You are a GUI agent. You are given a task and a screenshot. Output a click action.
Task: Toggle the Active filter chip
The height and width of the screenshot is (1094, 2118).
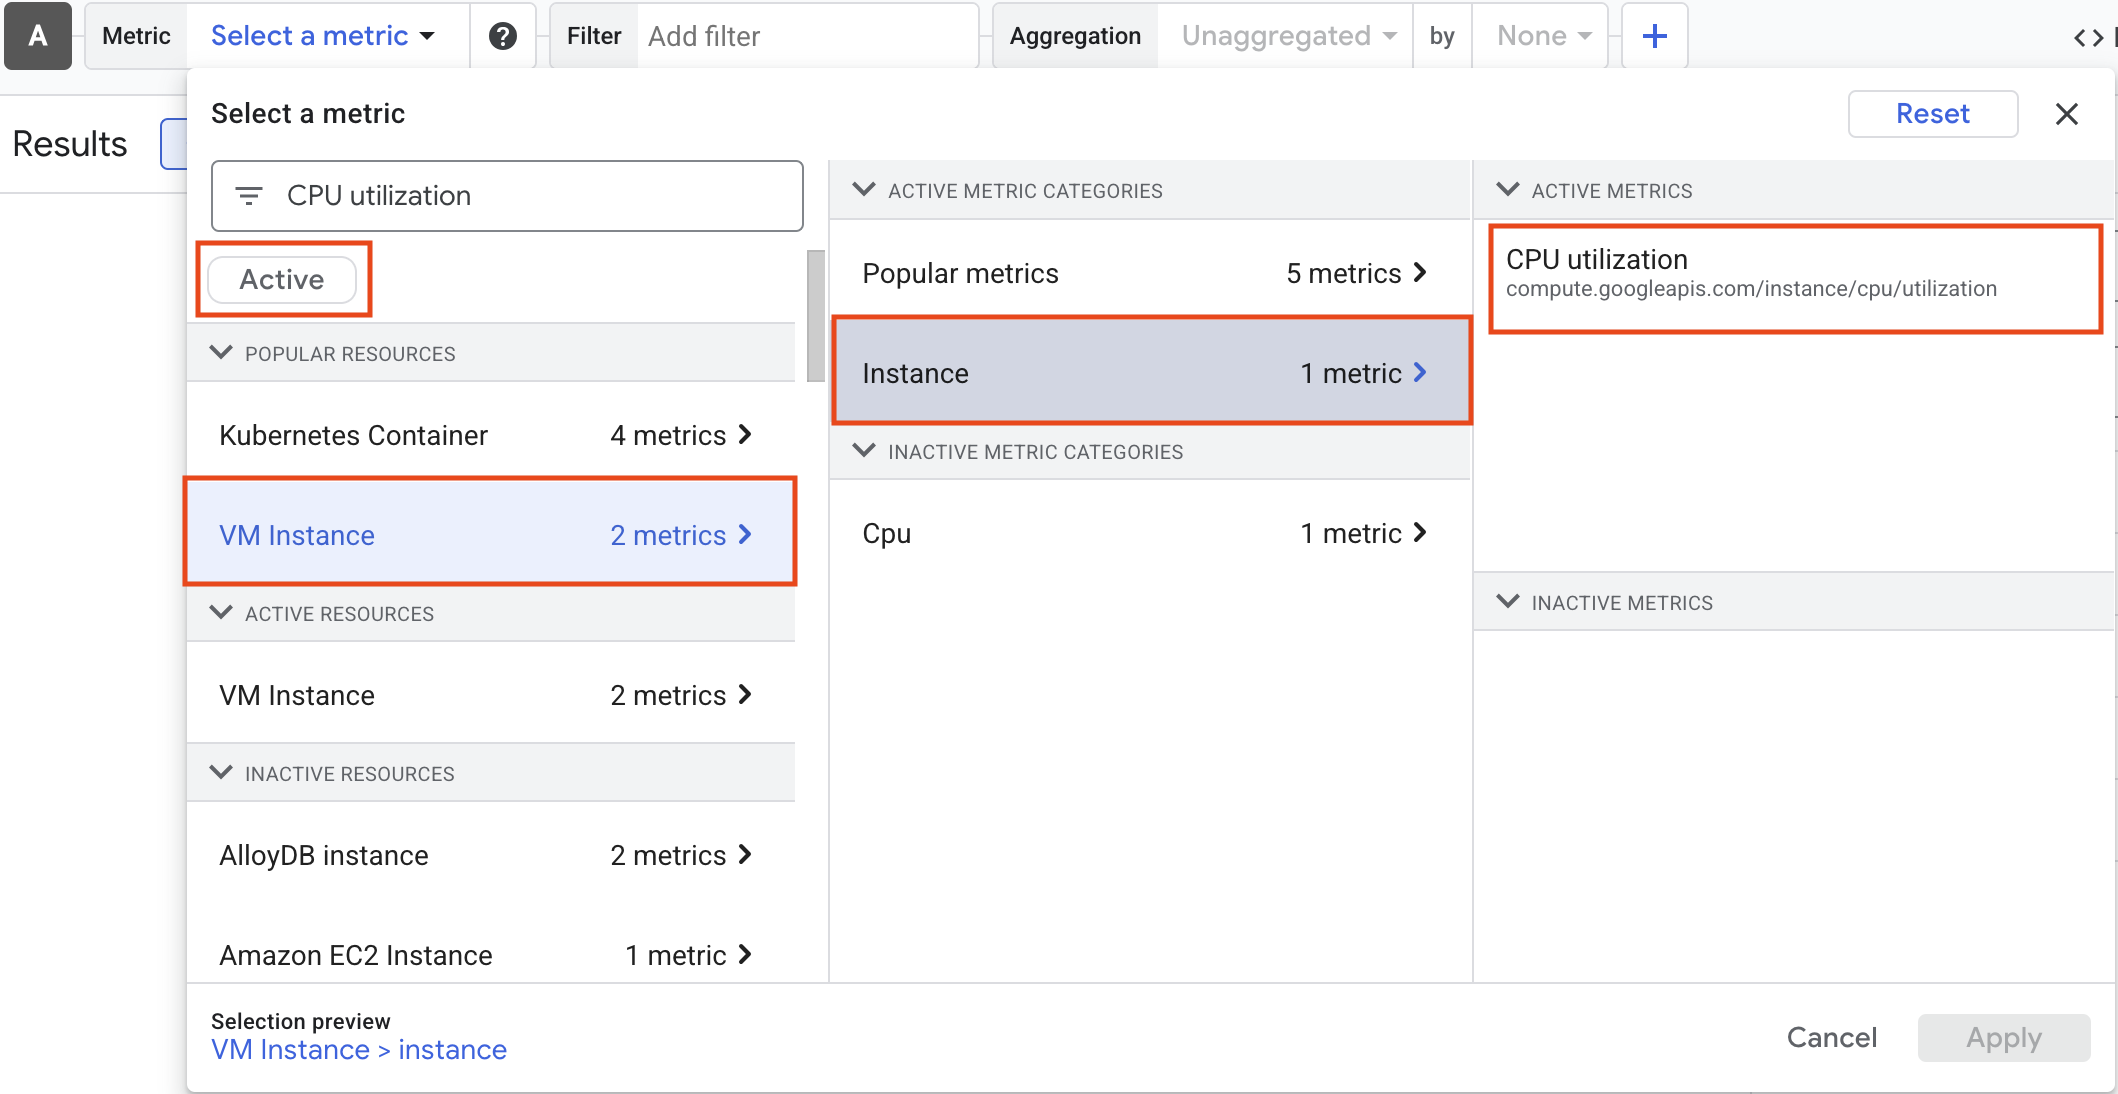(282, 280)
